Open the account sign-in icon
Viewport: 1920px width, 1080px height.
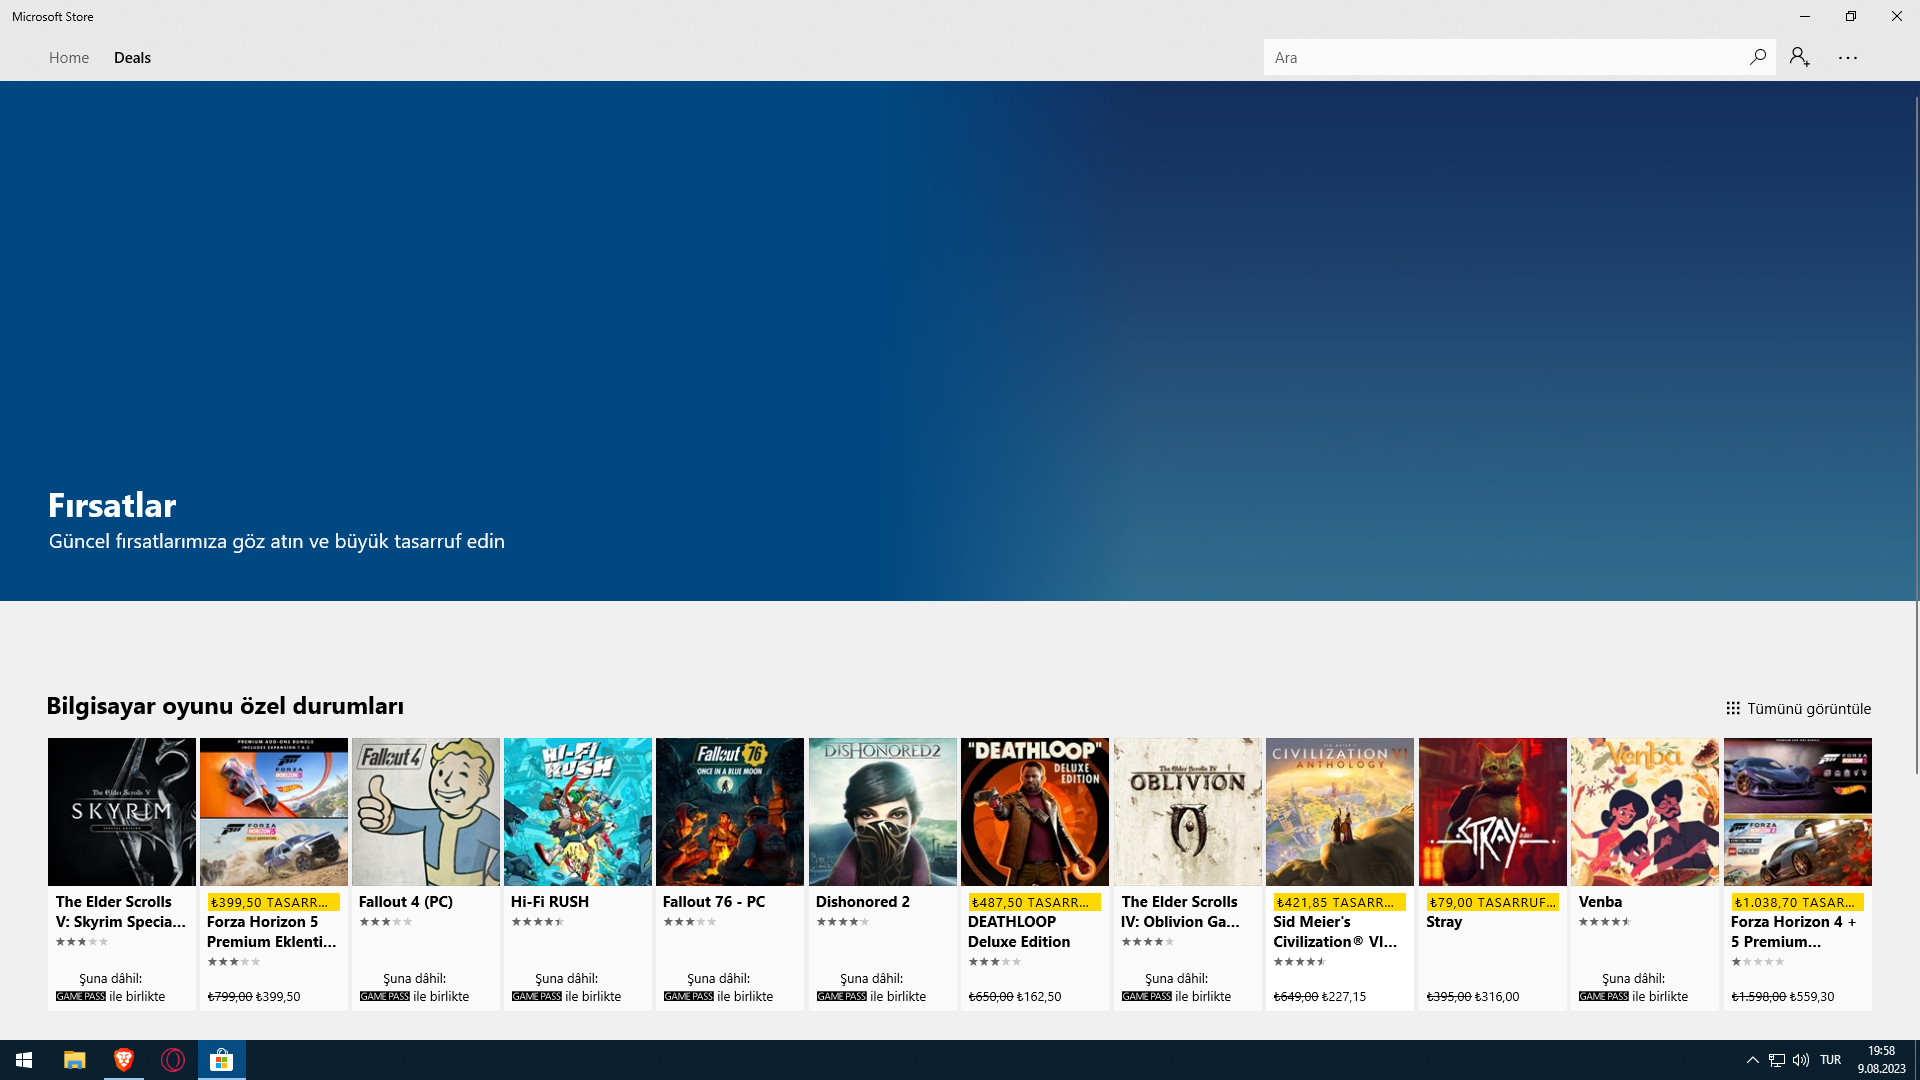[x=1800, y=57]
